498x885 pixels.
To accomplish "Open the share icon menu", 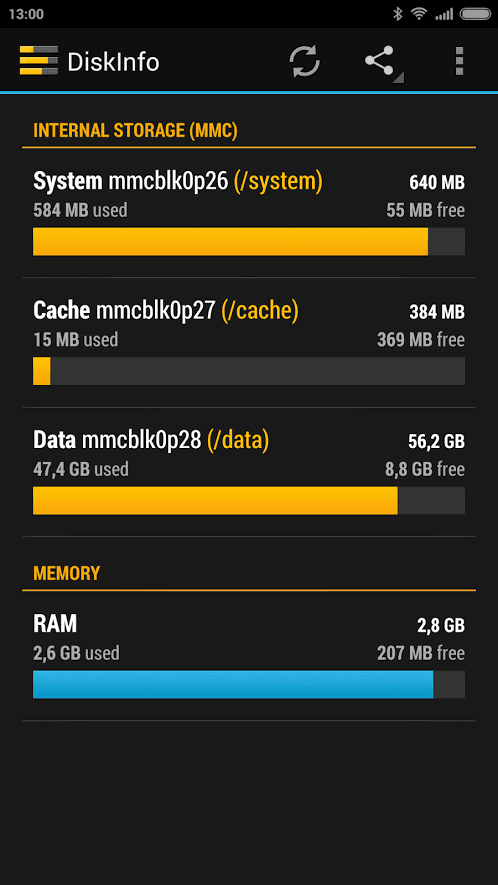I will [382, 61].
